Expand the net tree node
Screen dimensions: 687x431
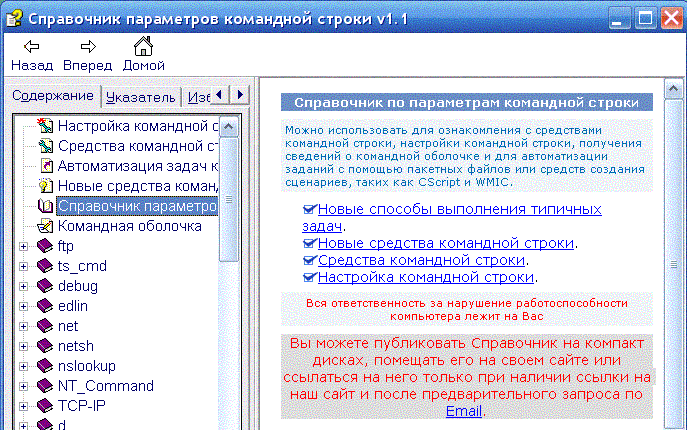24,326
